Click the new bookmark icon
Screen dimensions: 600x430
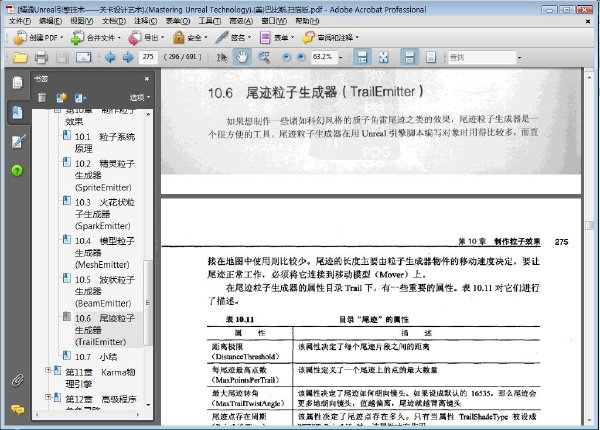pos(61,98)
